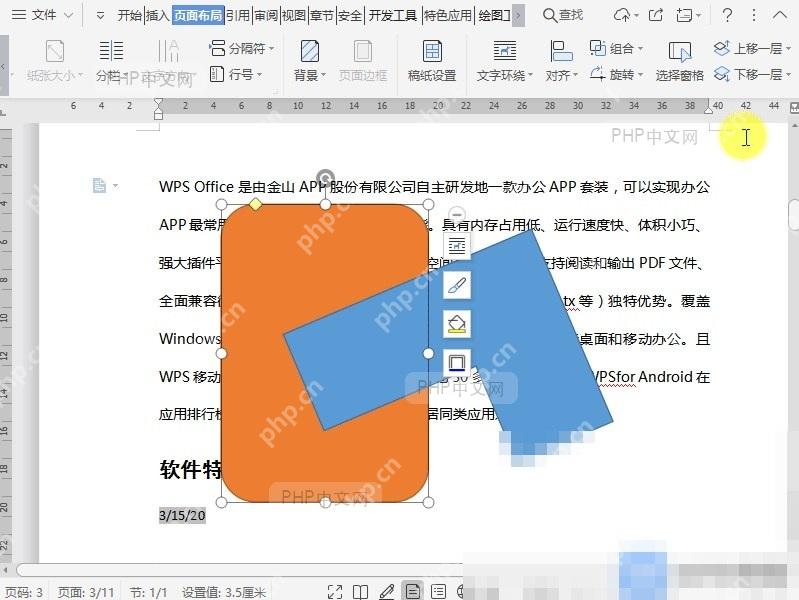This screenshot has height=600, width=799.
Task: Collapse the floating shape toolbar minus icon
Action: (457, 214)
